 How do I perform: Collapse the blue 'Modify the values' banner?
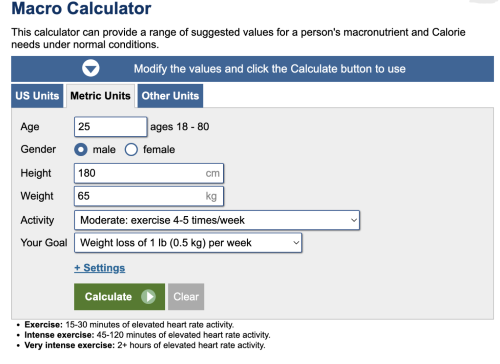252,69
